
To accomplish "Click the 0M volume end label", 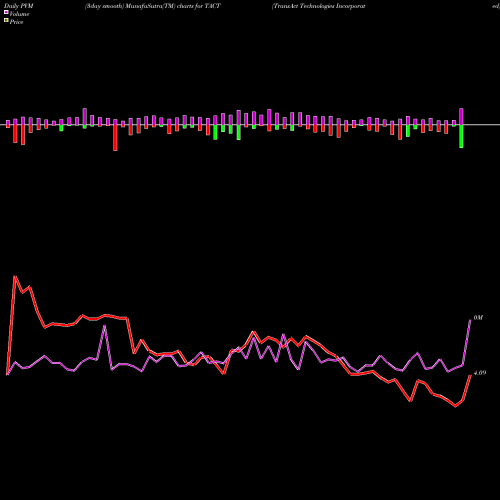I will (x=478, y=318).
